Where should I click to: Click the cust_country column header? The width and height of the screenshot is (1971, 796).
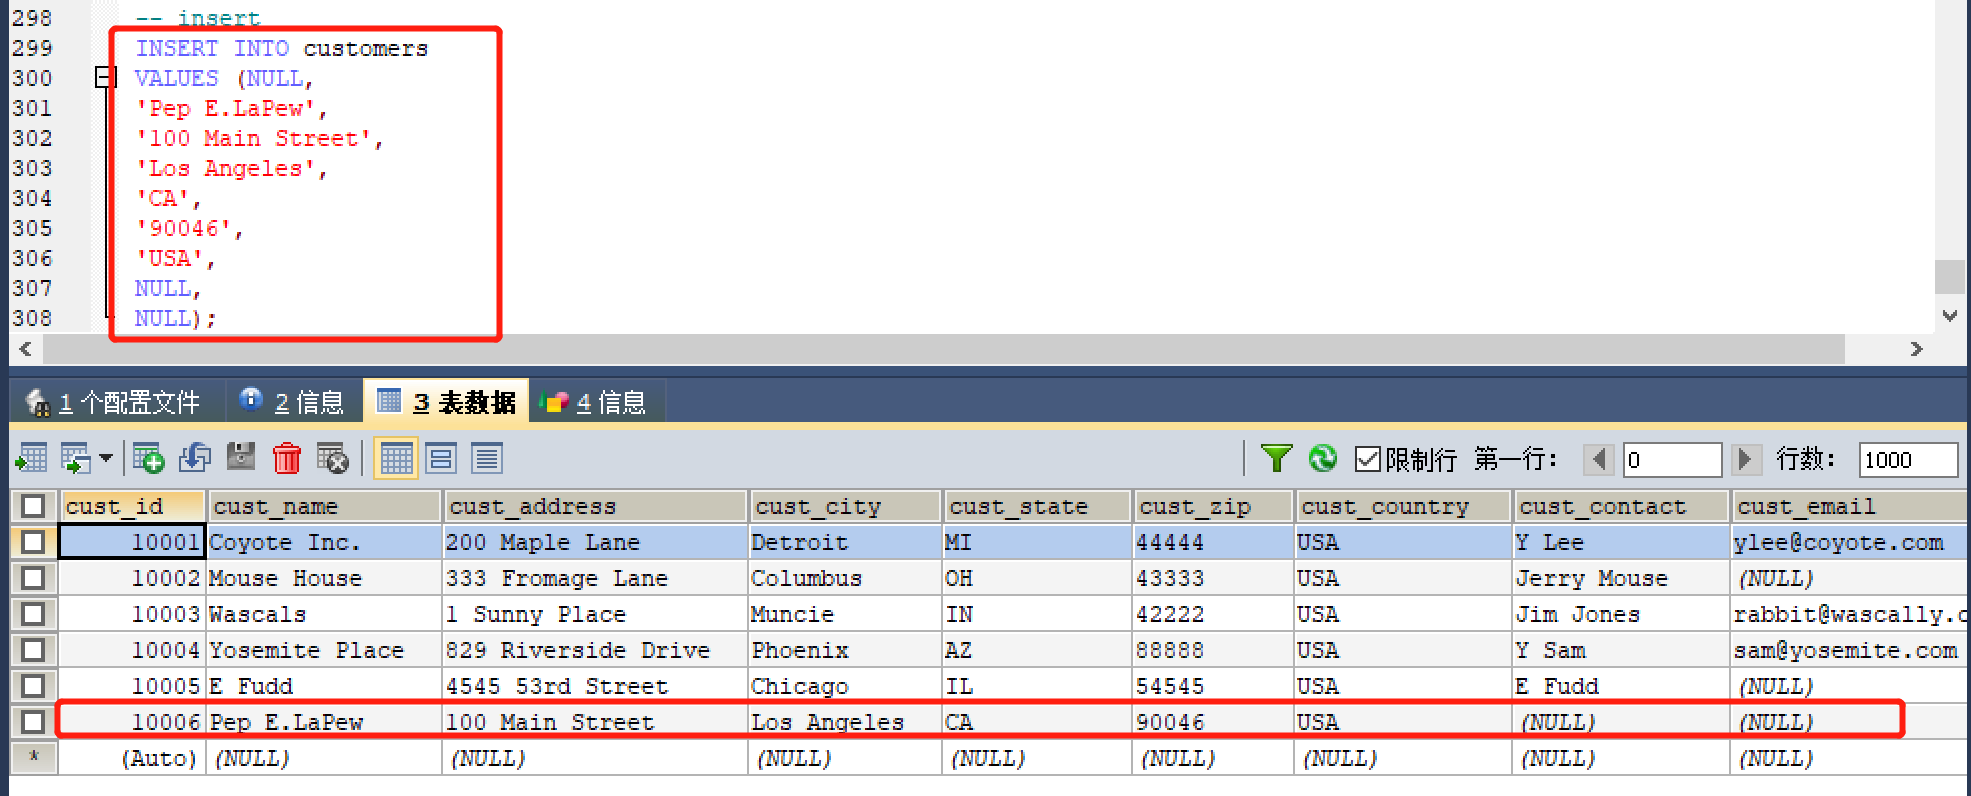tap(1404, 506)
